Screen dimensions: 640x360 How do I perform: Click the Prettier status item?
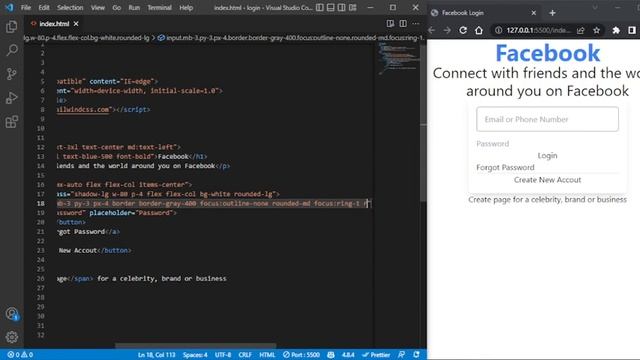pos(376,355)
